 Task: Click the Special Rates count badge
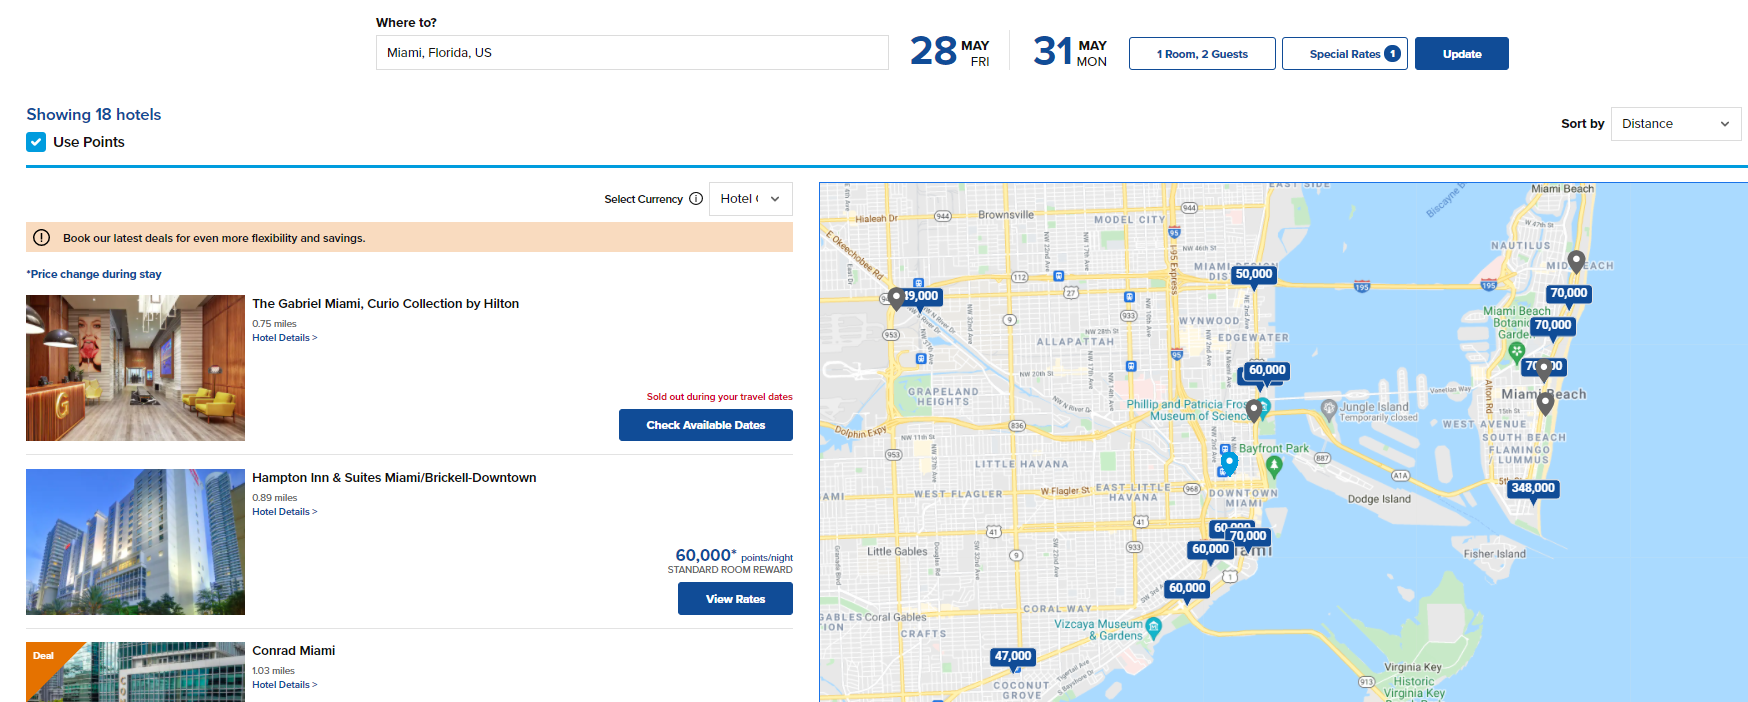(1392, 54)
